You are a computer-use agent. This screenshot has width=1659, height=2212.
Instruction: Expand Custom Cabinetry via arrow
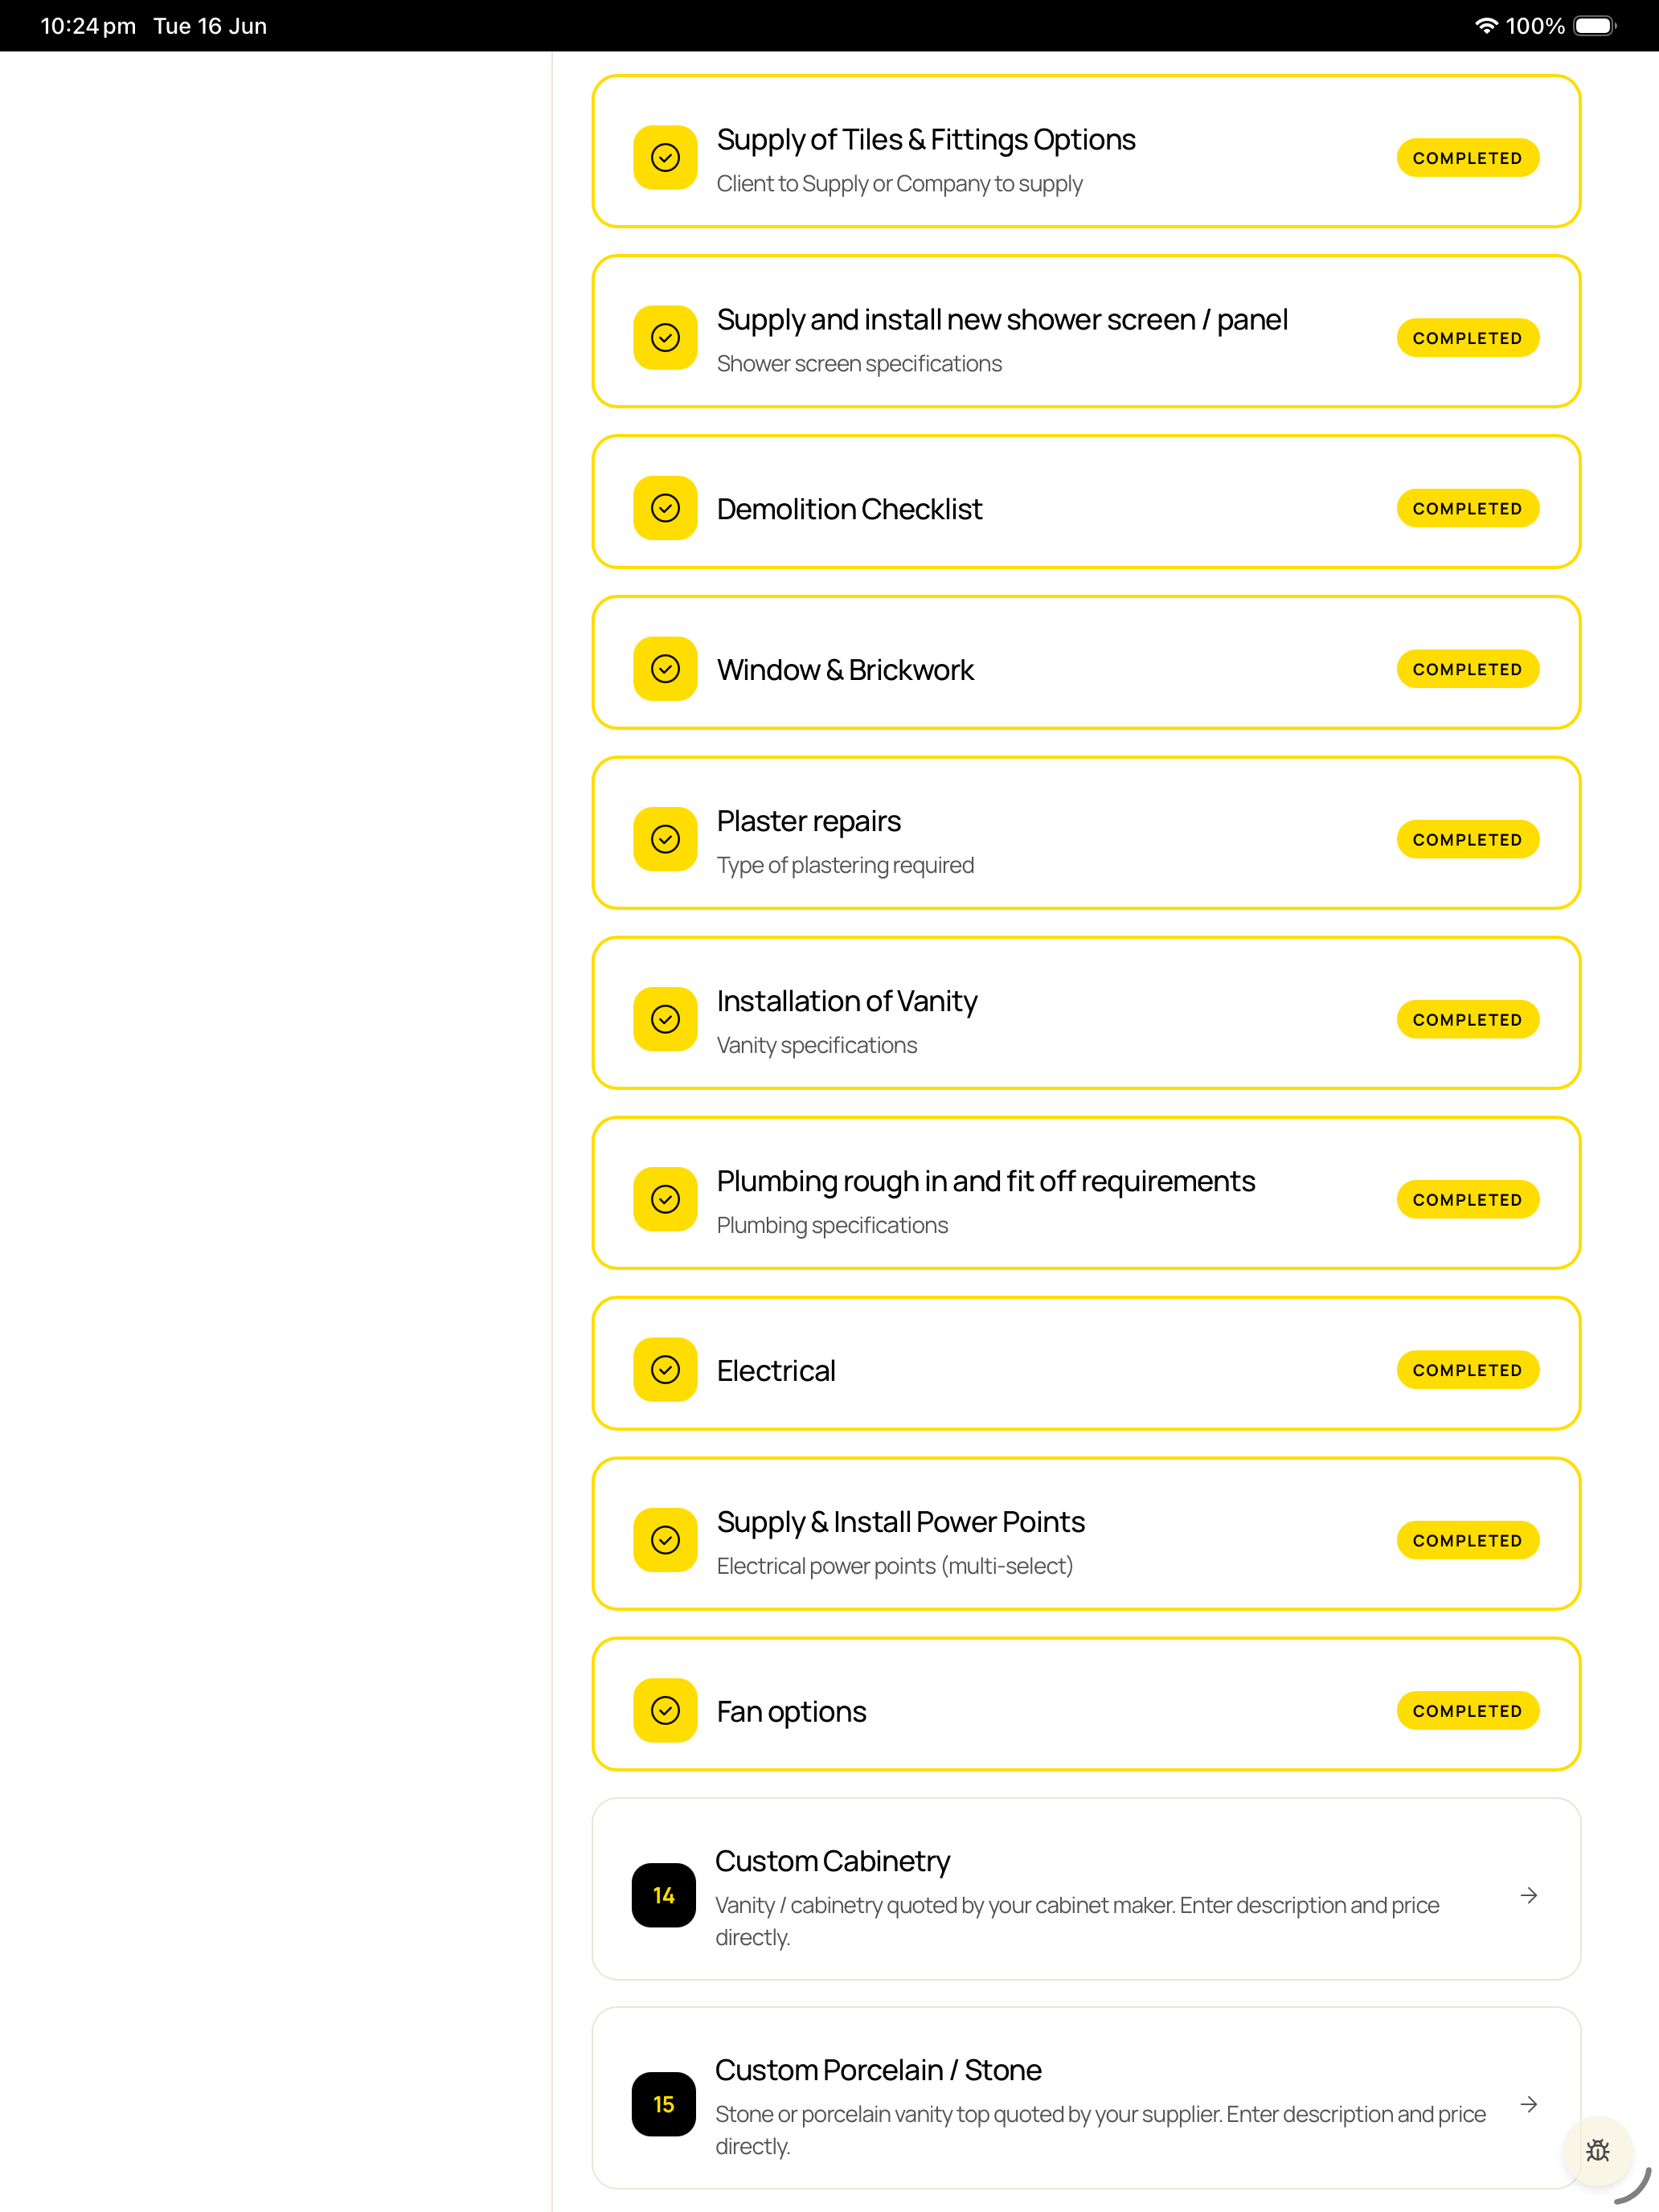pyautogui.click(x=1529, y=1895)
